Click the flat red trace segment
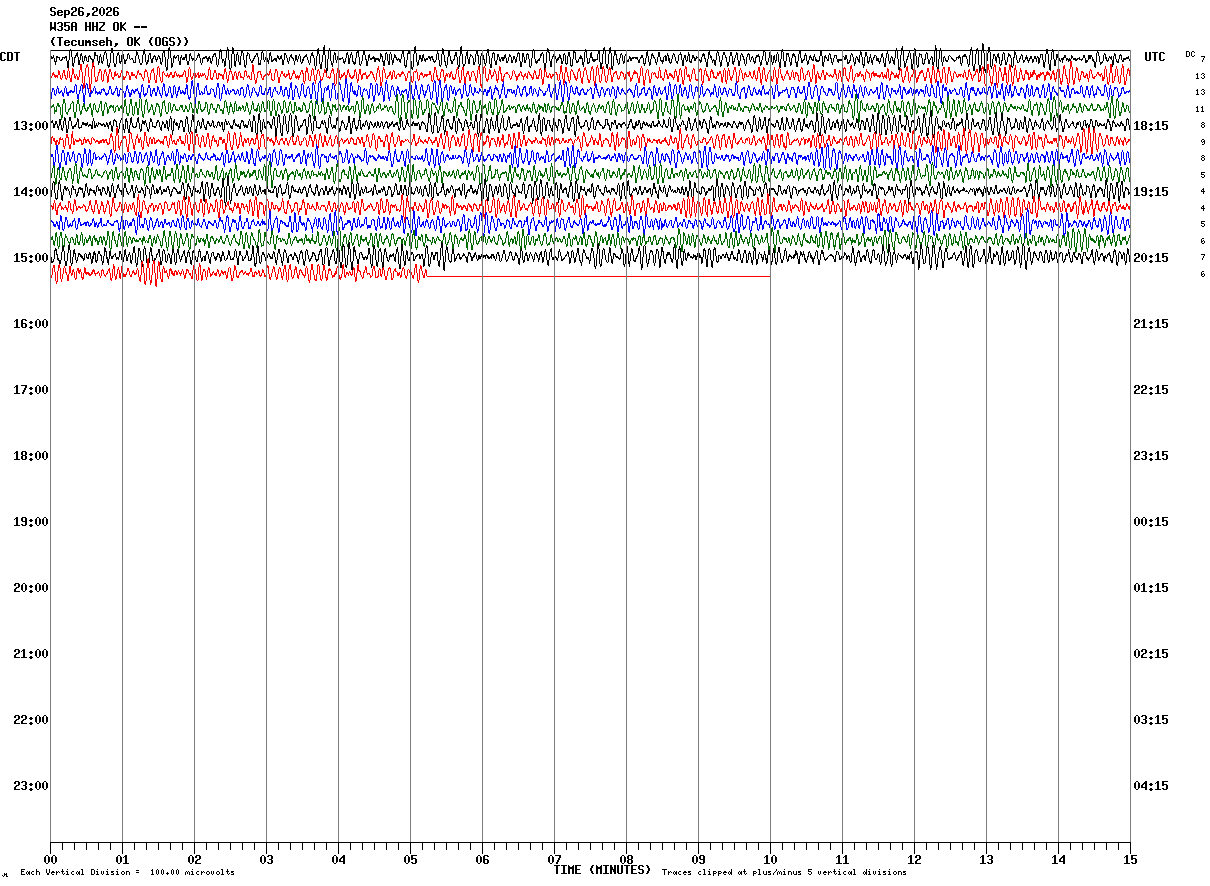This screenshot has height=886, width=1210. tap(598, 276)
